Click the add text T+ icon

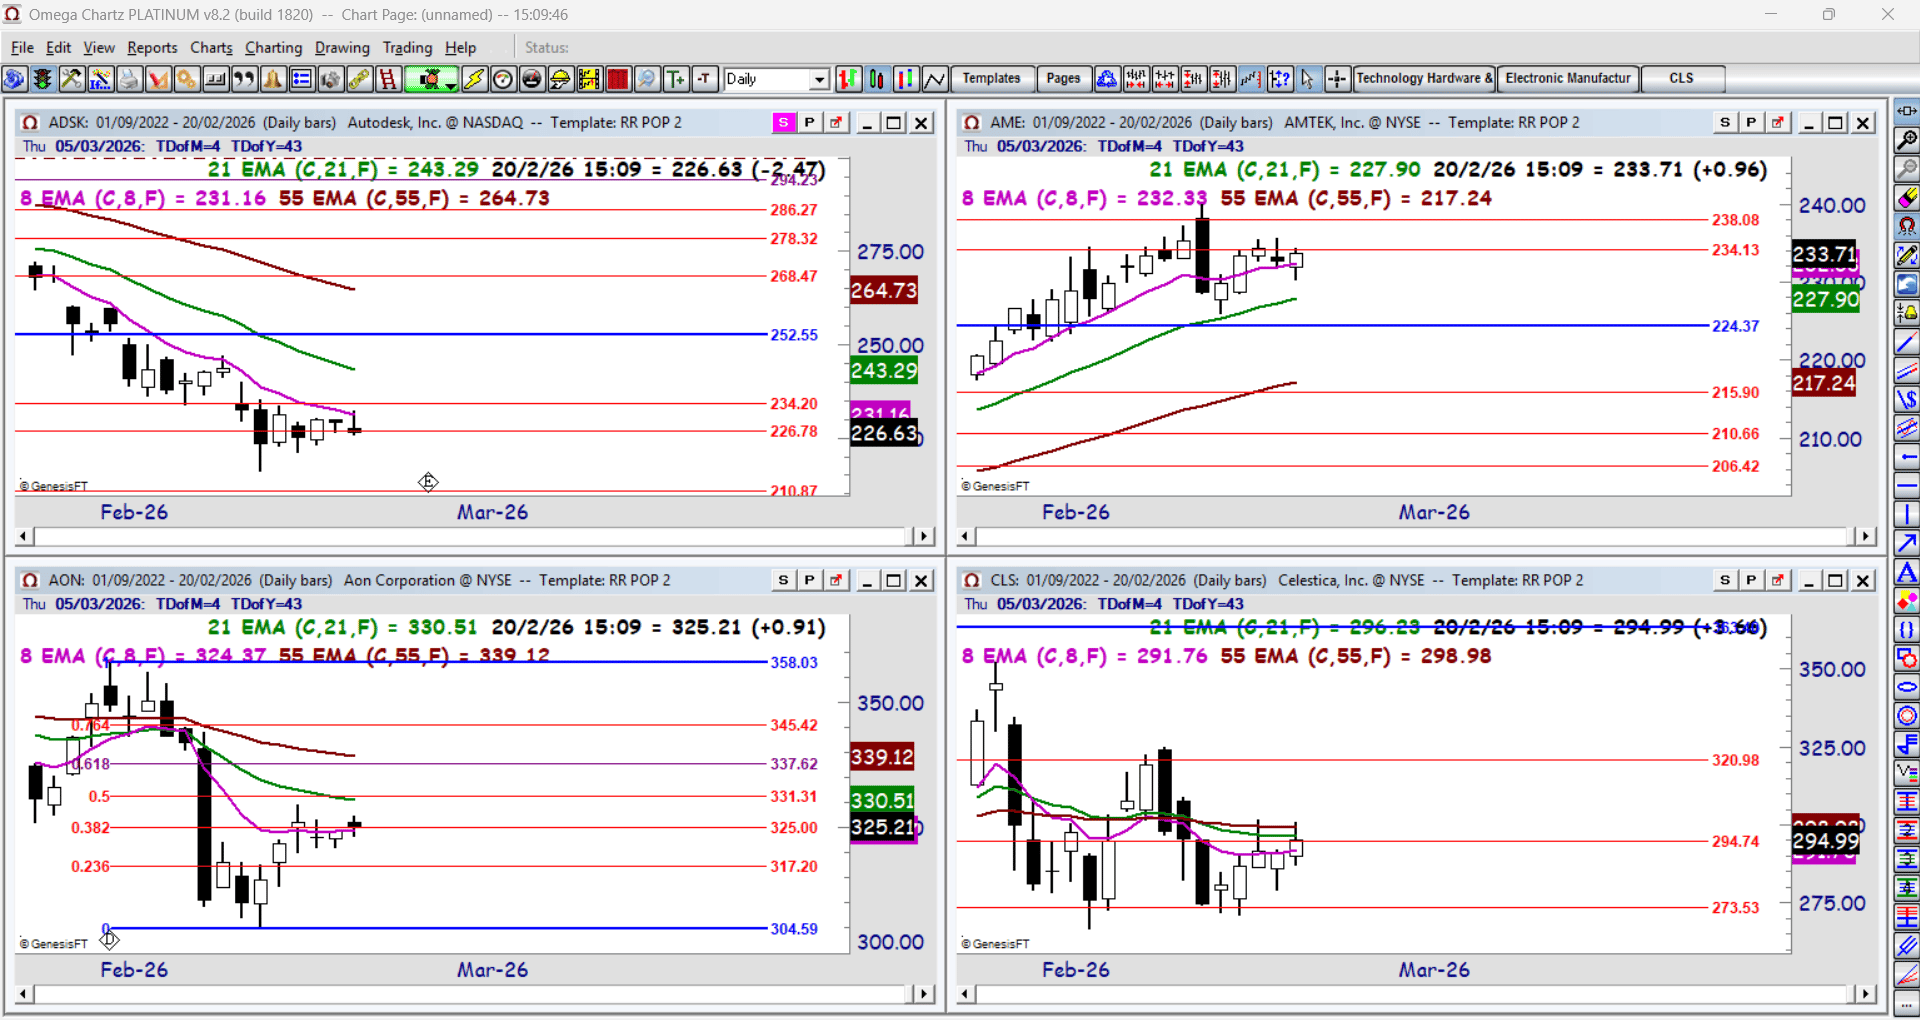tap(676, 79)
